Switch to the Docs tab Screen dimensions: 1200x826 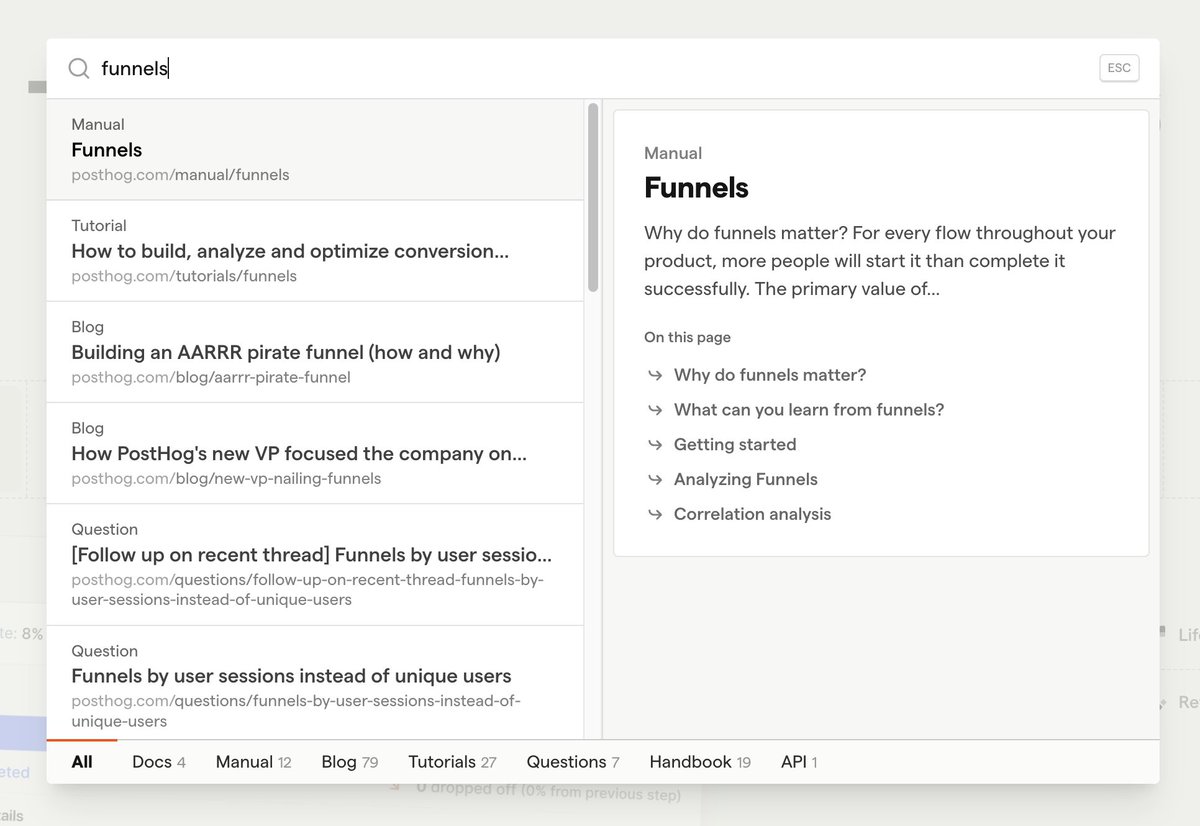(159, 762)
